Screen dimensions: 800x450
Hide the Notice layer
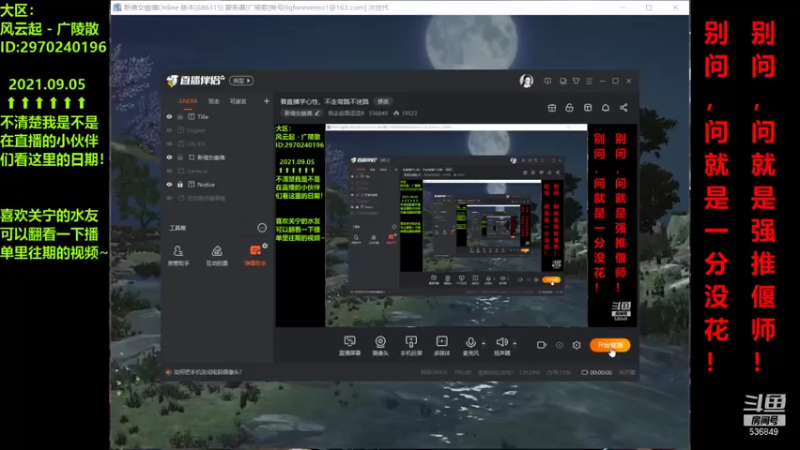click(x=169, y=185)
